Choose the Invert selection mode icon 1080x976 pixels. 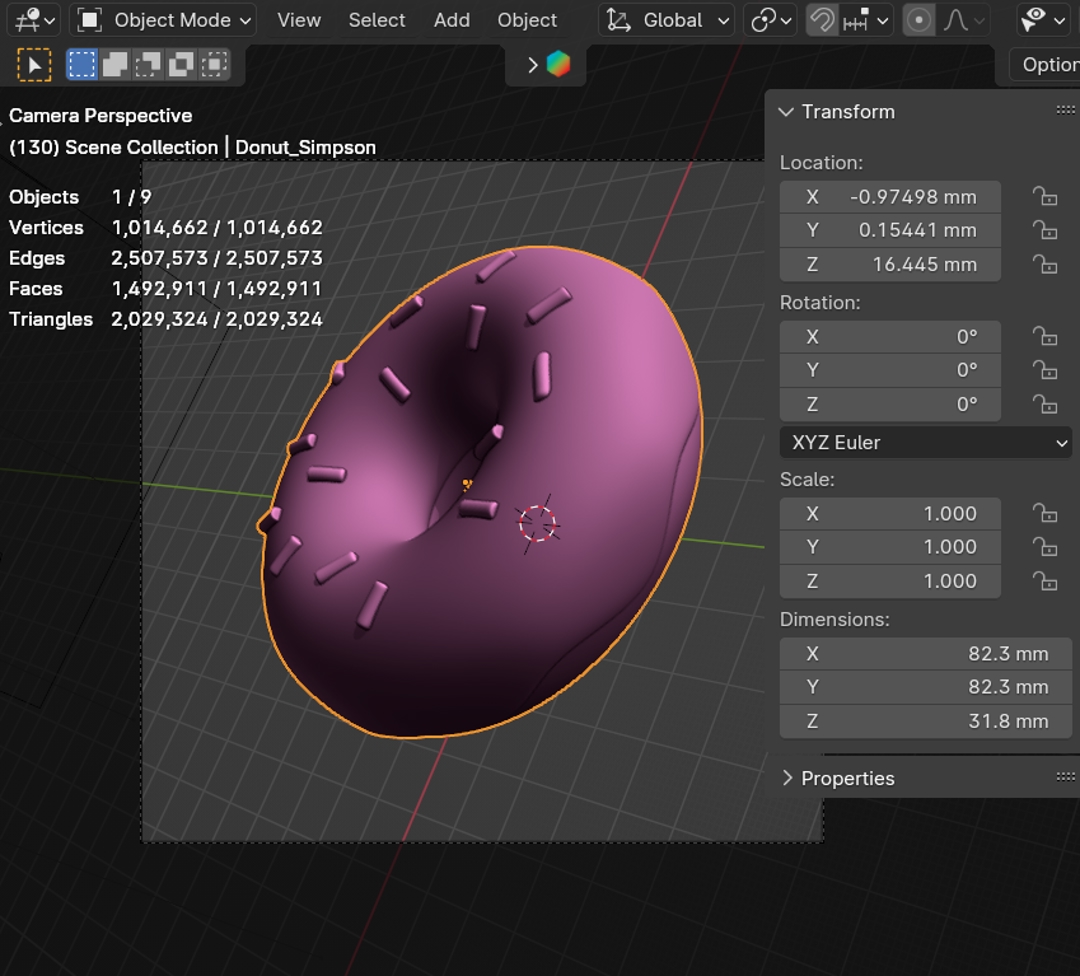[181, 66]
